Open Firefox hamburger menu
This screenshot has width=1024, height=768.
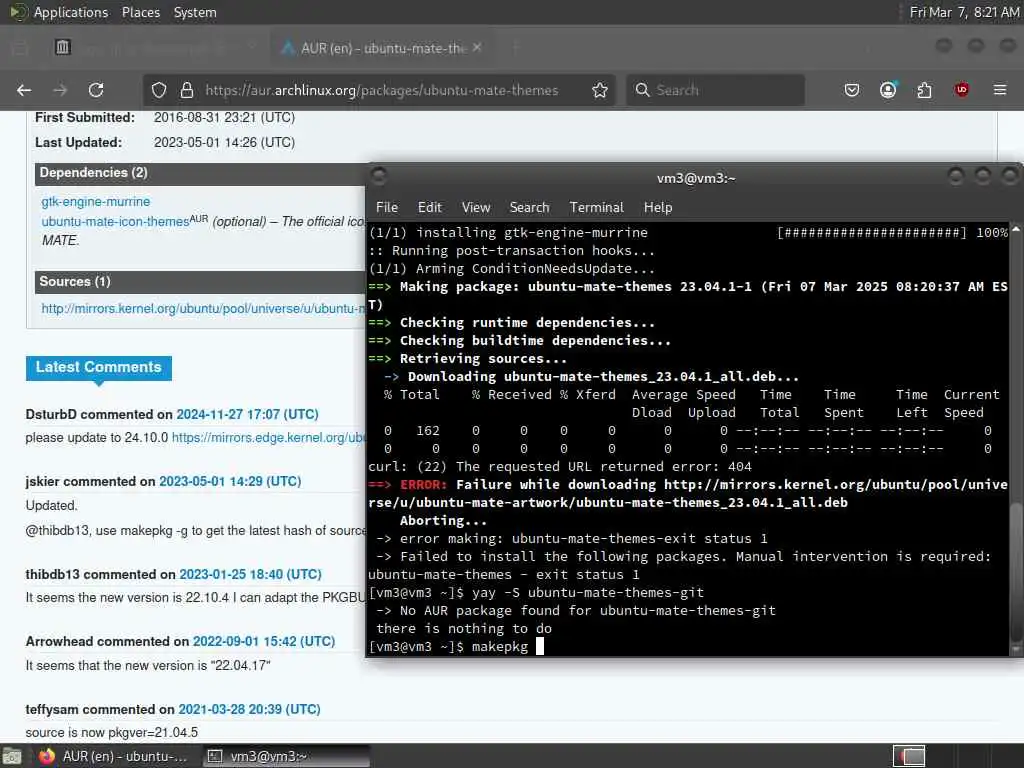click(x=1000, y=90)
